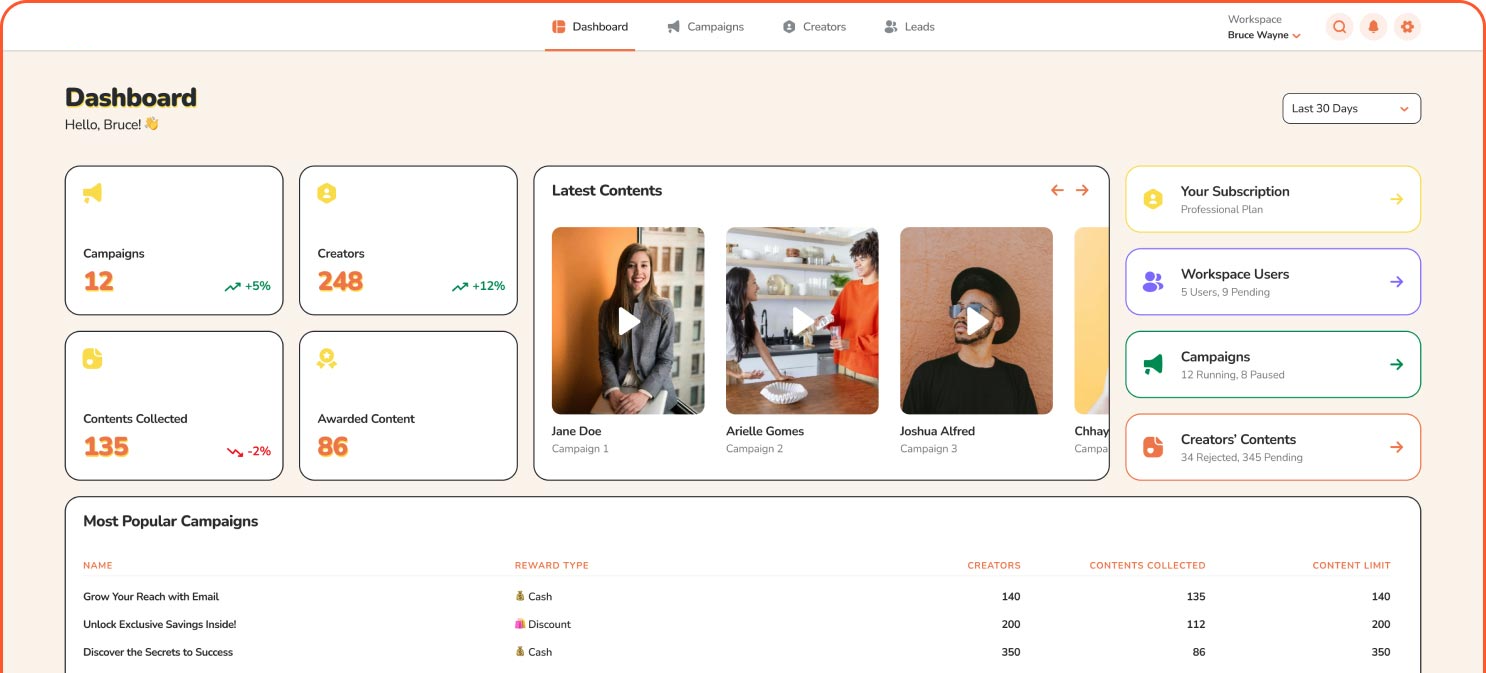Image resolution: width=1486 pixels, height=673 pixels.
Task: Click the search icon in header
Action: click(1339, 27)
